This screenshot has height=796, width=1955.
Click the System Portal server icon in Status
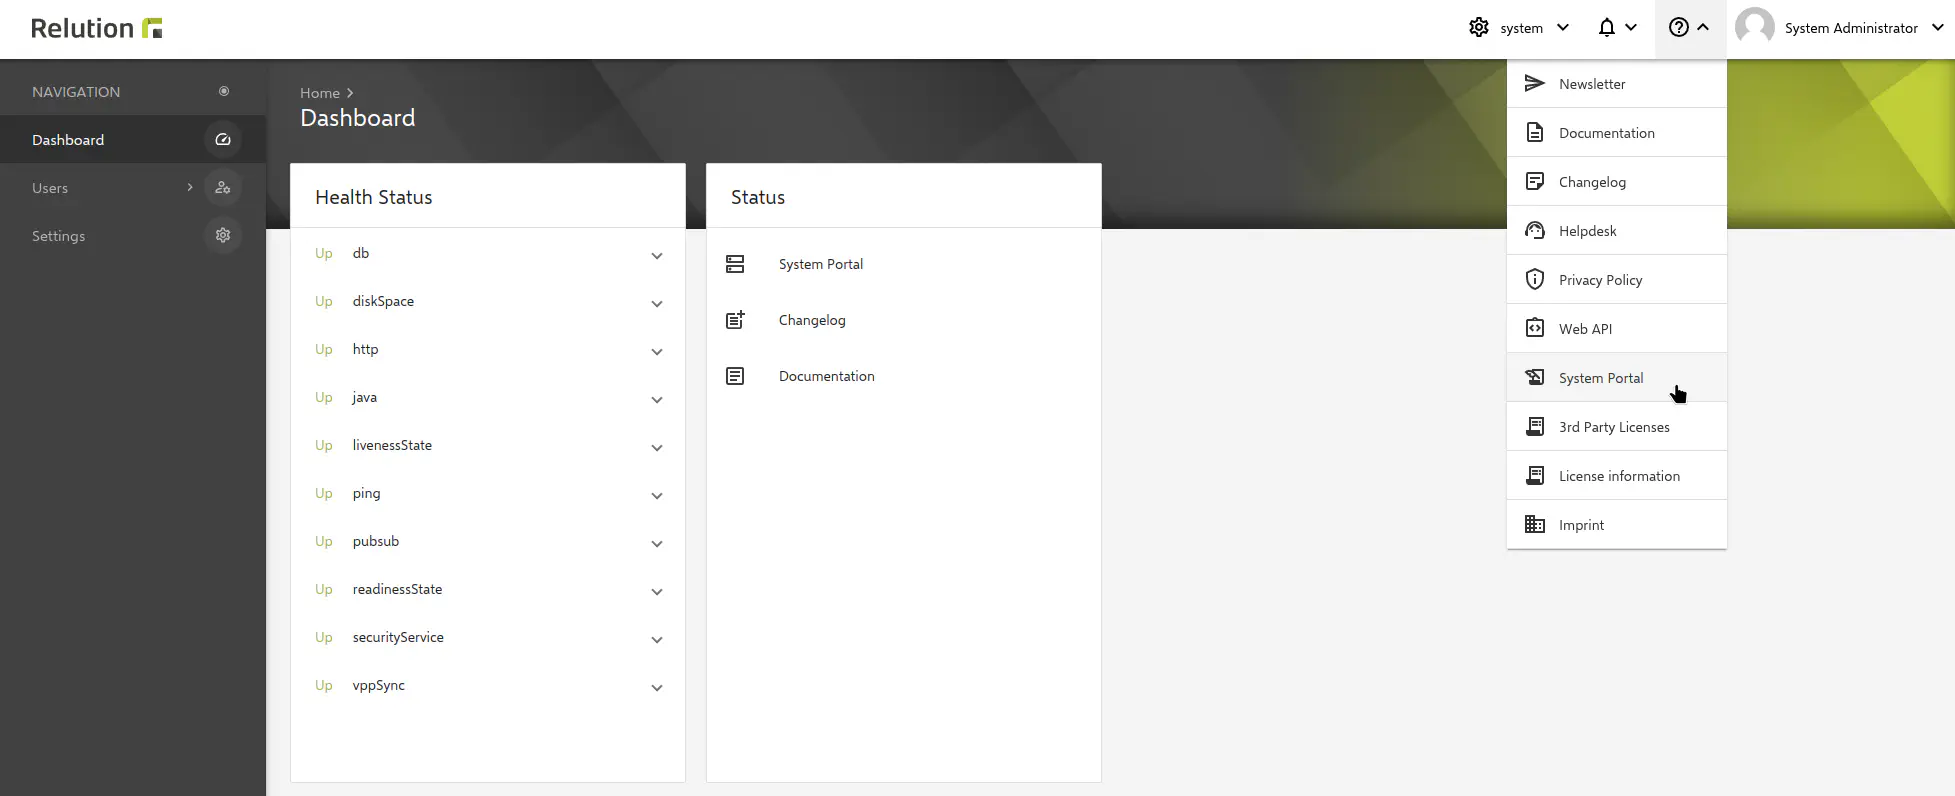[735, 264]
